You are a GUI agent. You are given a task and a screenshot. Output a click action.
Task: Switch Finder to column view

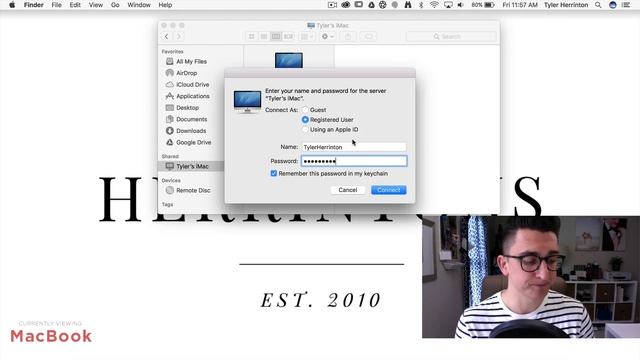(276, 36)
